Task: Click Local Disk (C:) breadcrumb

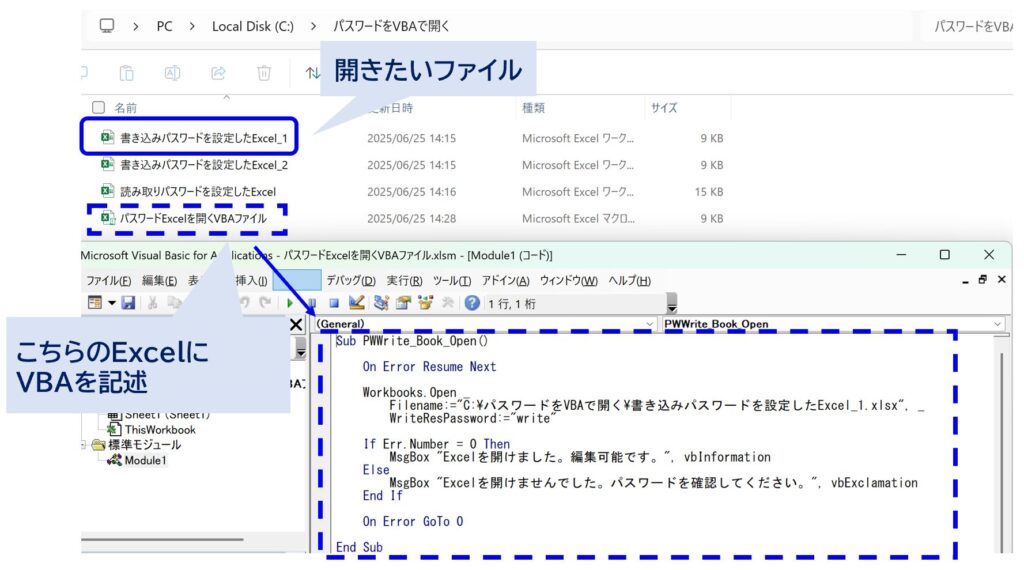Action: click(x=253, y=27)
